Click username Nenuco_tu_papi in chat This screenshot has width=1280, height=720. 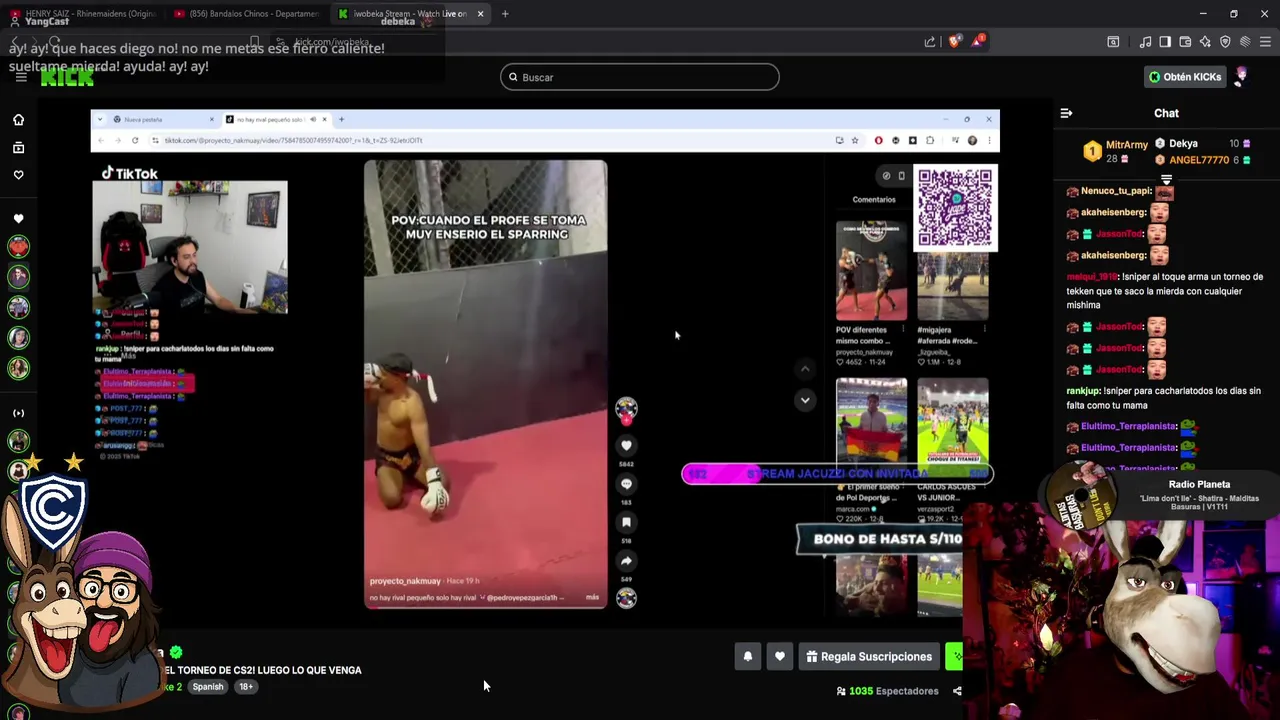coord(1115,191)
